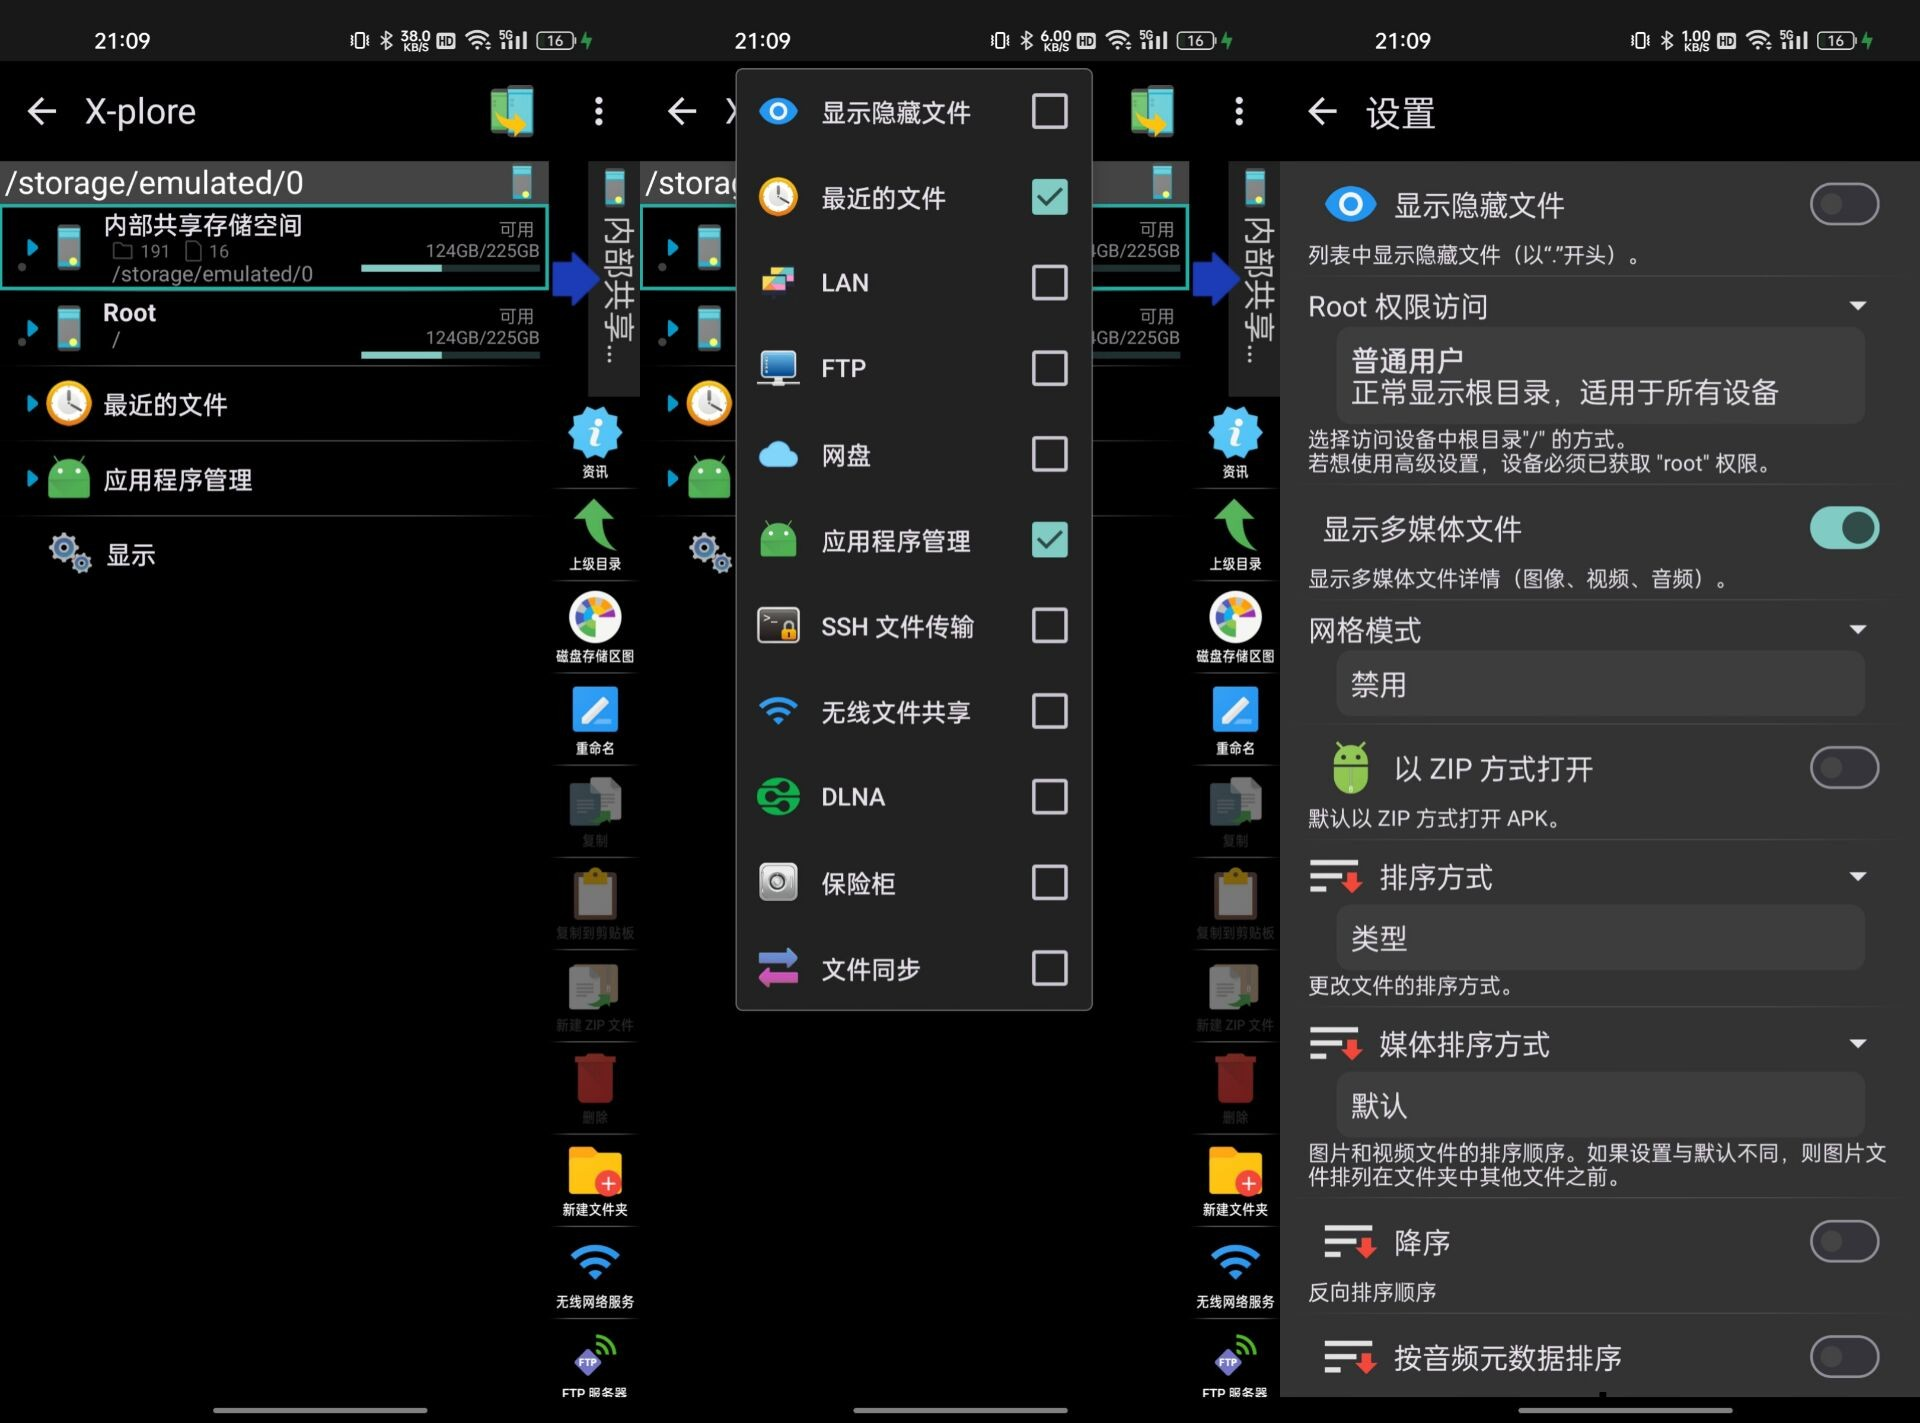The height and width of the screenshot is (1423, 1920).
Task: Expand the Root 权限访问 dropdown
Action: pos(1857,305)
